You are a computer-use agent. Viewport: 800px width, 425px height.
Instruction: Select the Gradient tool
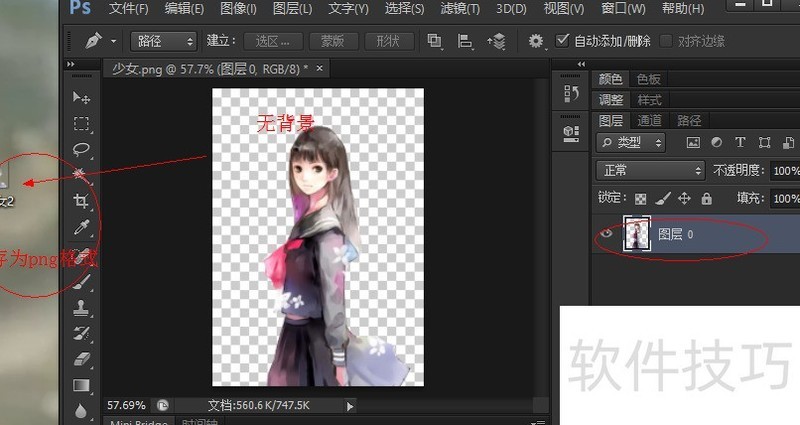(82, 385)
